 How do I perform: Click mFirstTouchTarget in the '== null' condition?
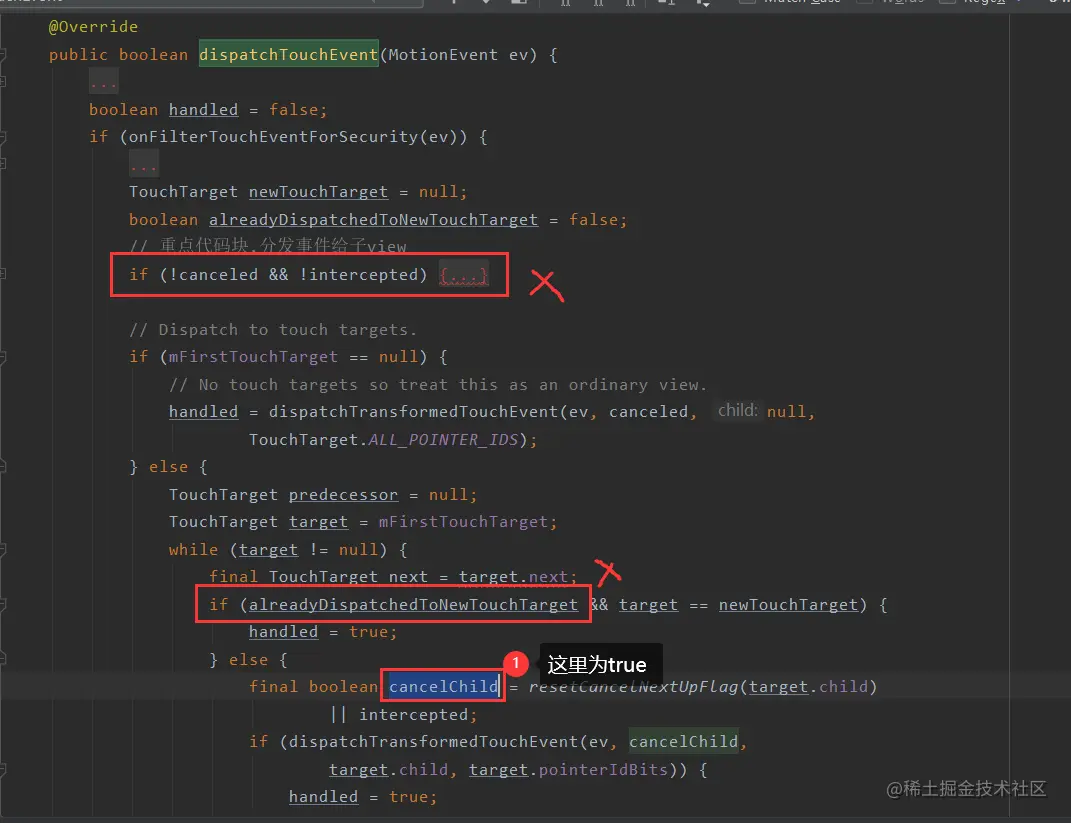pos(253,357)
